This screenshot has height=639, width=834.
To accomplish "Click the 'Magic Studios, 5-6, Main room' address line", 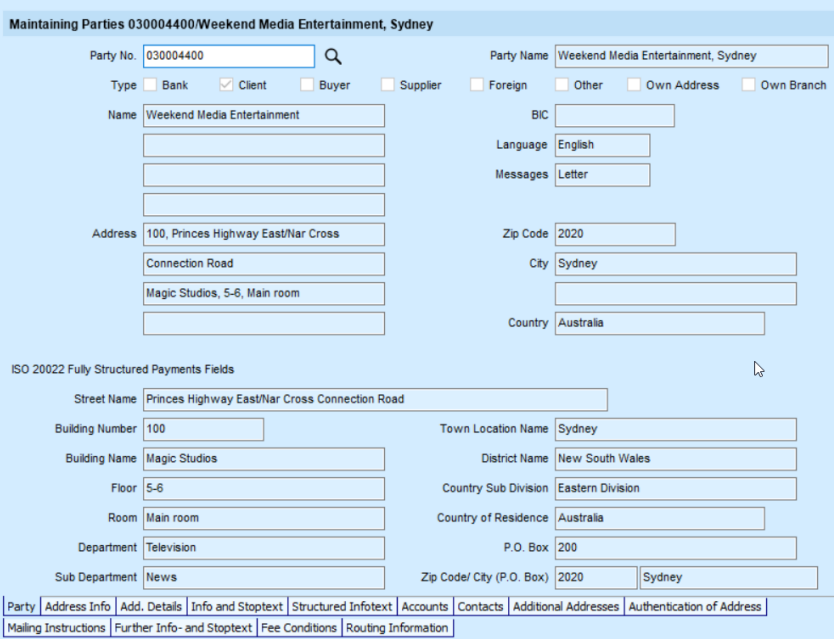I will [x=264, y=294].
